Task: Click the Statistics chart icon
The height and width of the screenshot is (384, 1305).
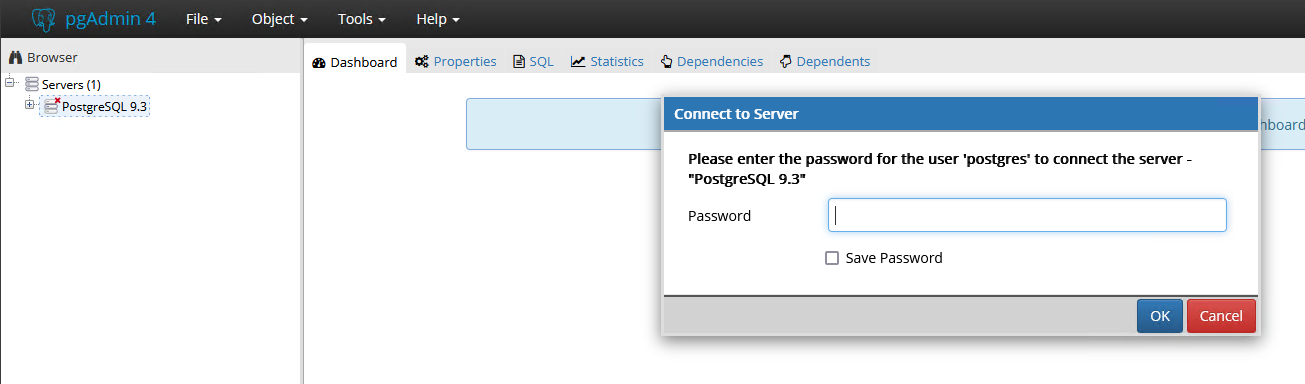Action: [578, 62]
